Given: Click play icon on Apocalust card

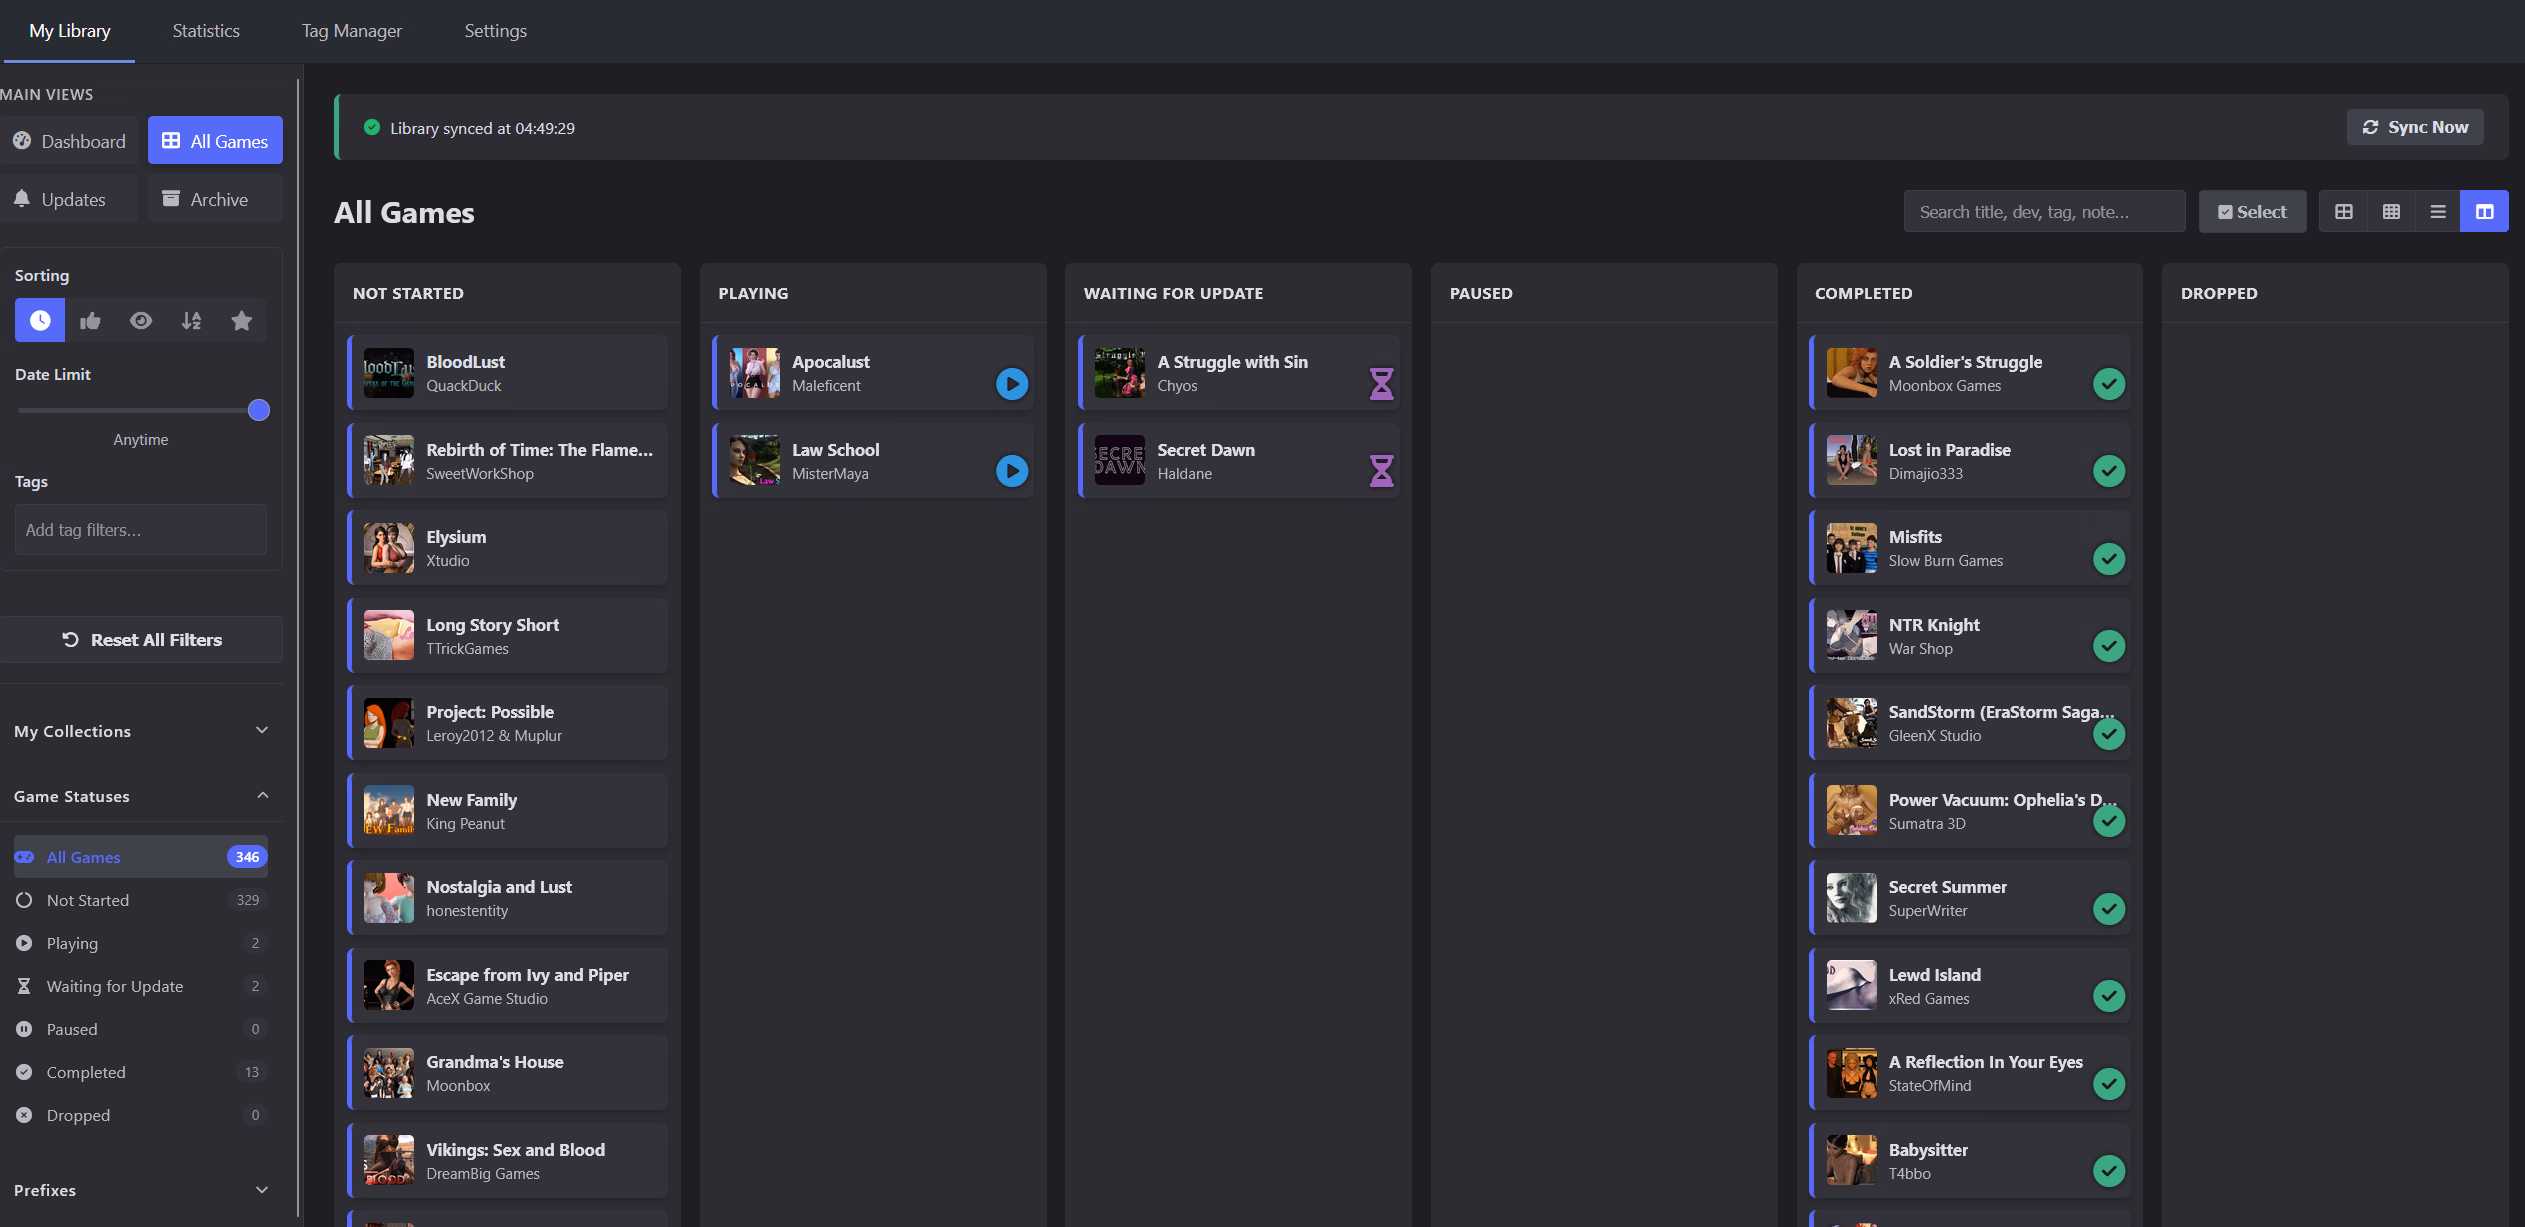Looking at the screenshot, I should [1012, 384].
